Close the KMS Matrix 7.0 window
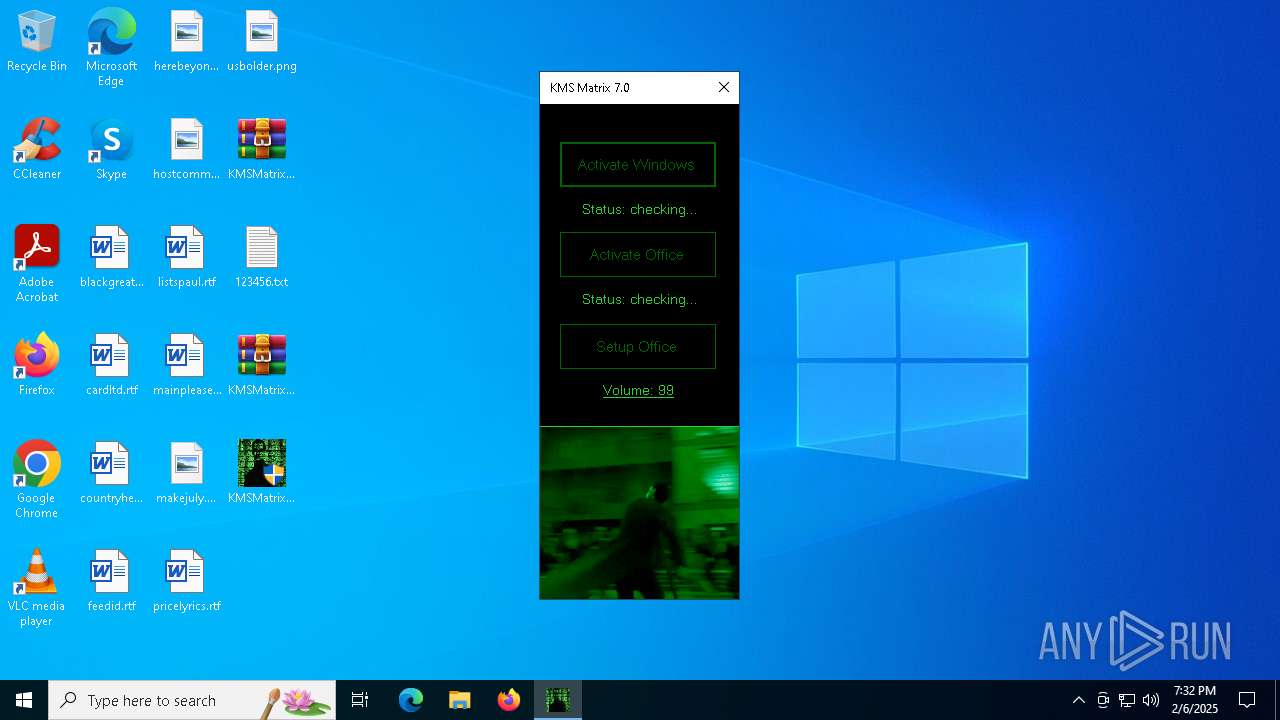This screenshot has width=1280, height=720. (x=724, y=88)
